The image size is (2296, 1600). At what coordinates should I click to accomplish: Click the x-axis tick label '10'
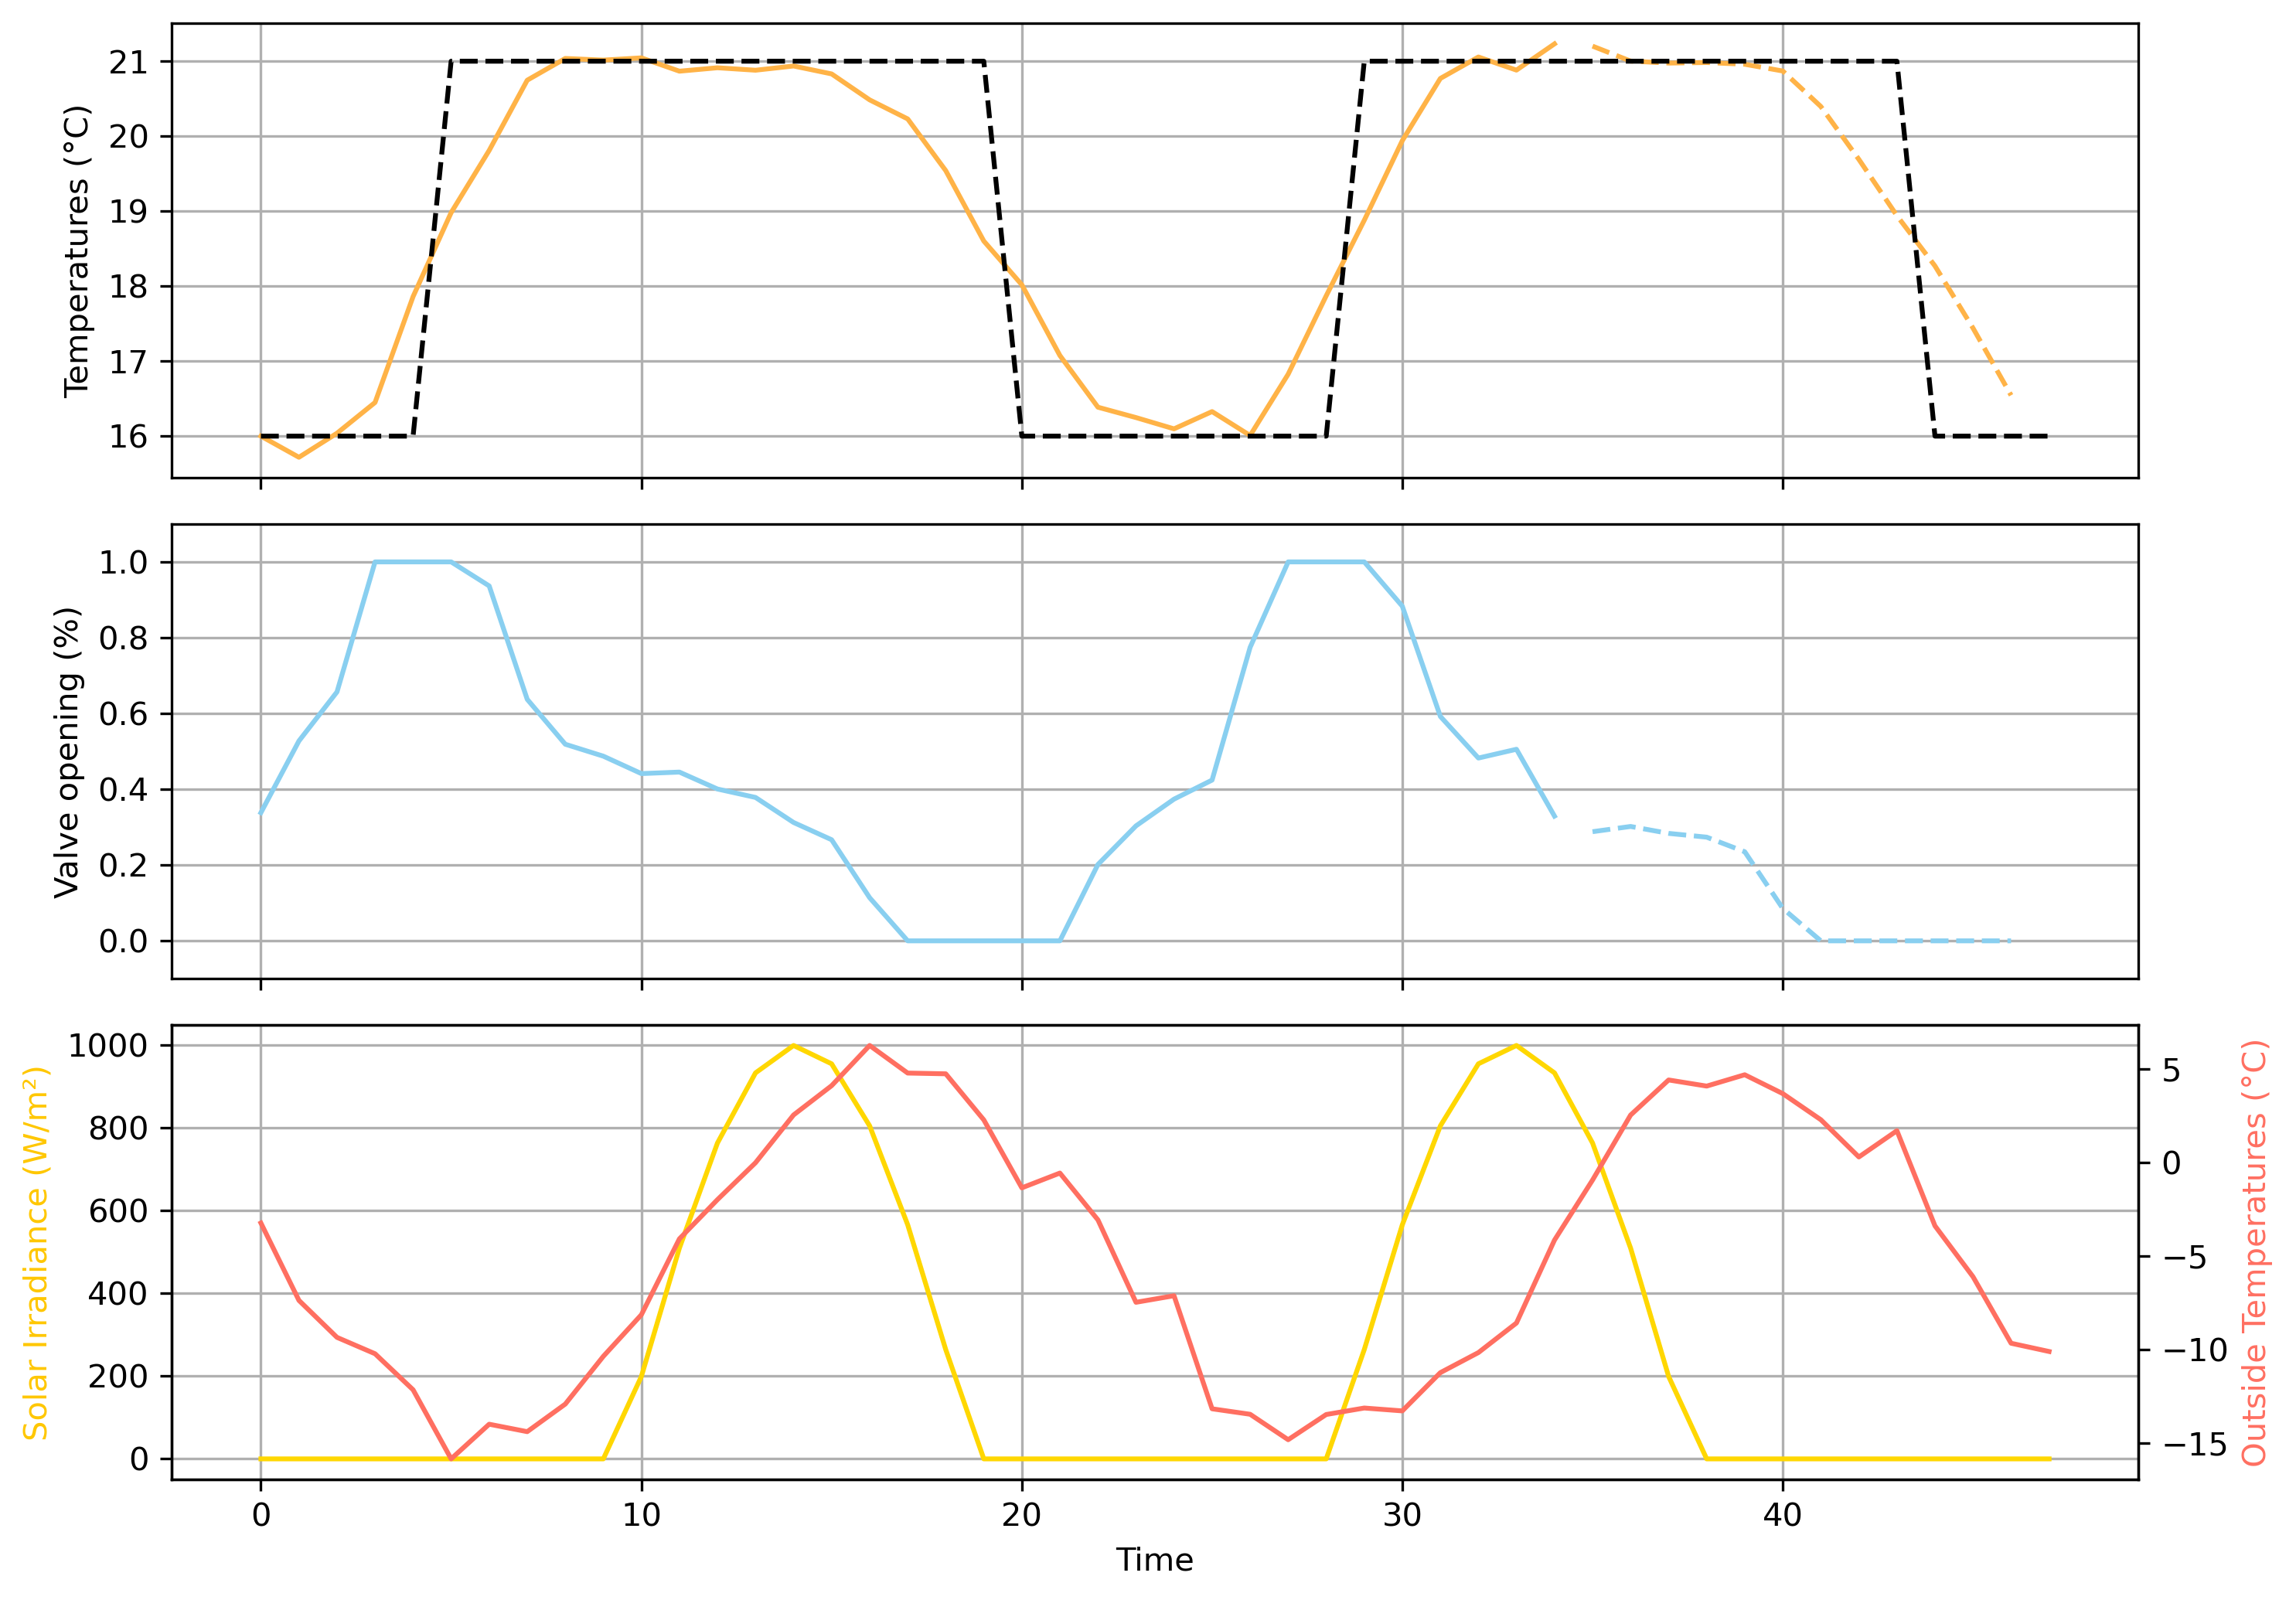tap(641, 1515)
